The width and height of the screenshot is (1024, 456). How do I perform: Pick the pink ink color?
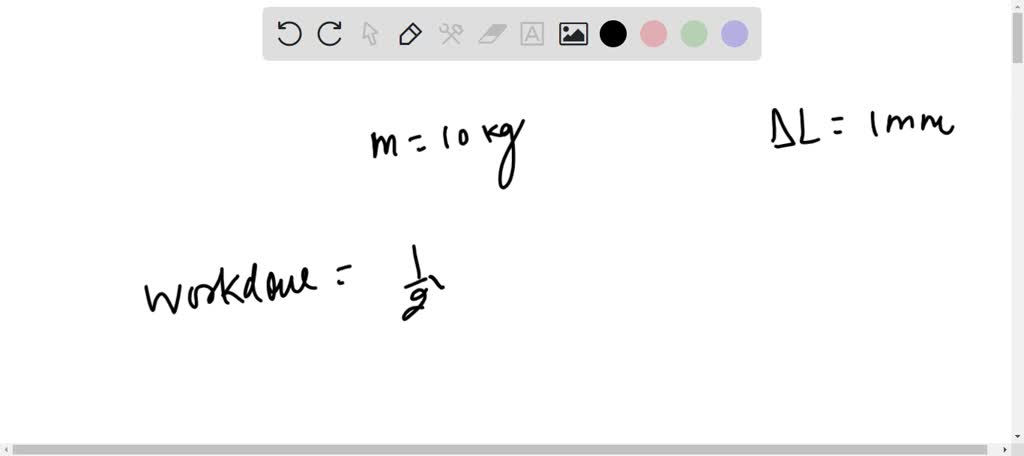[x=654, y=34]
